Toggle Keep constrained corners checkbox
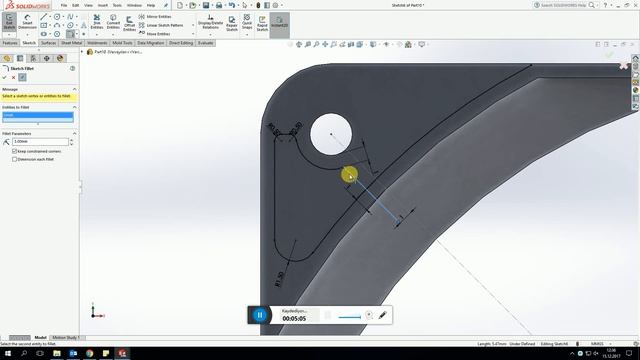The height and width of the screenshot is (360, 640). (15, 151)
